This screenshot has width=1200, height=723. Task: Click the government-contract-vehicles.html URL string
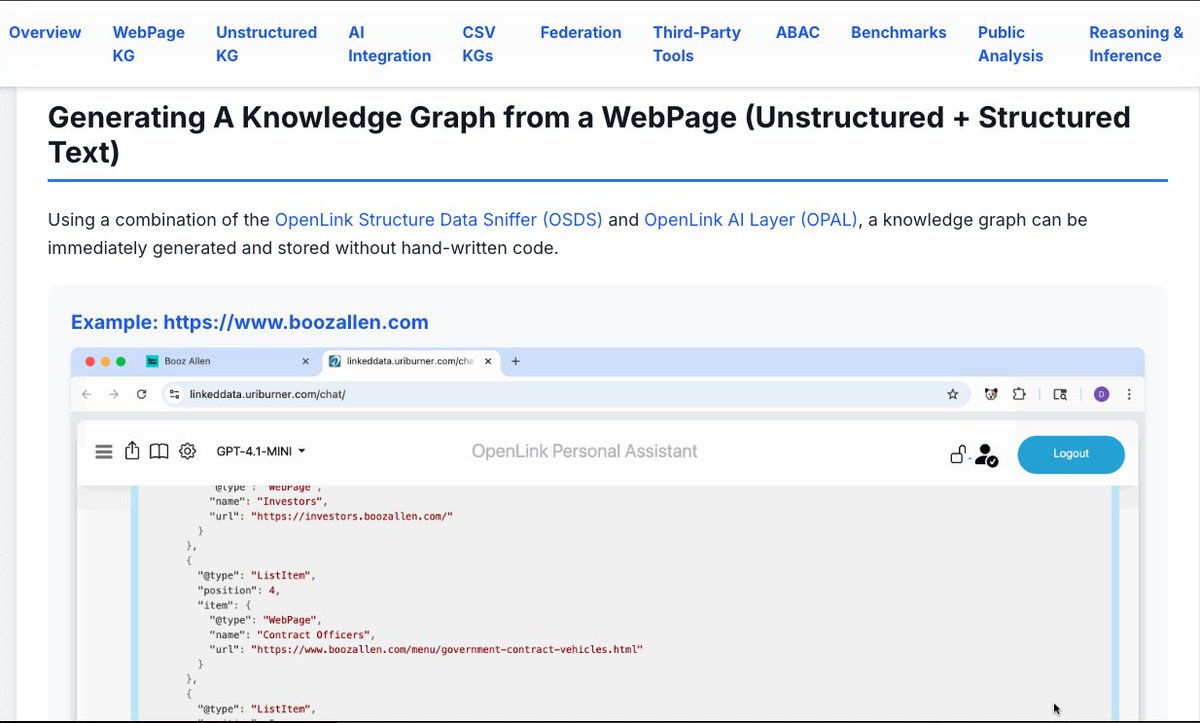(x=446, y=649)
